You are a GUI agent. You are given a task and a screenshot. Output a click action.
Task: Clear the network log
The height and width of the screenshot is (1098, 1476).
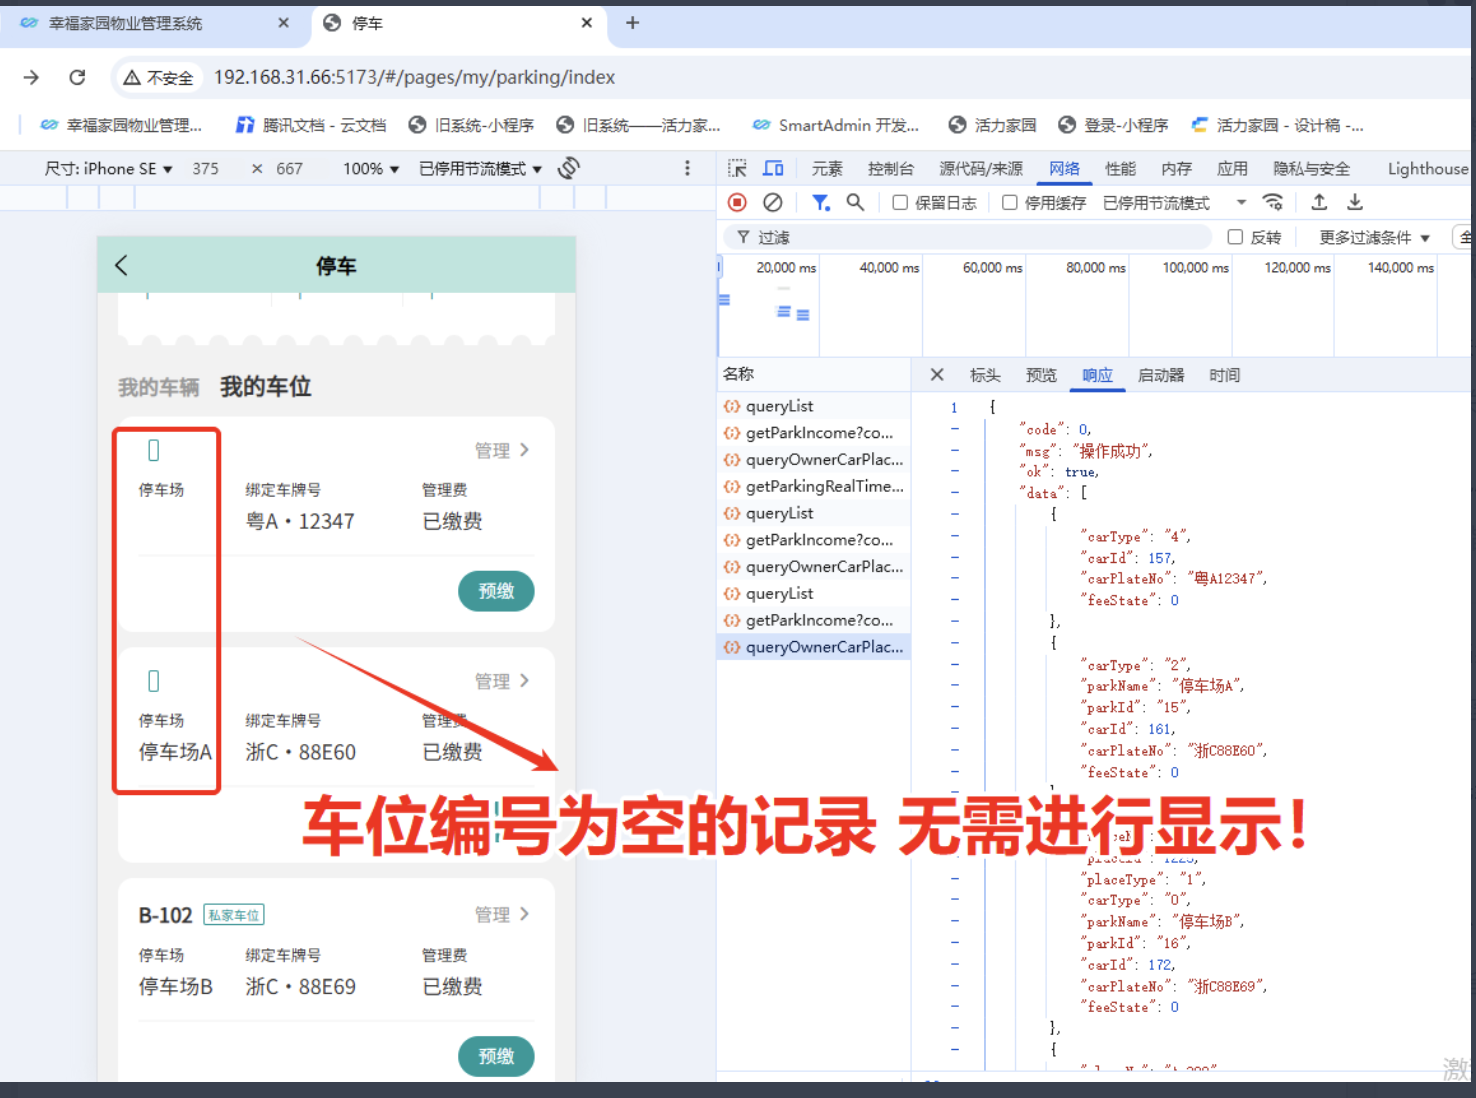click(772, 203)
